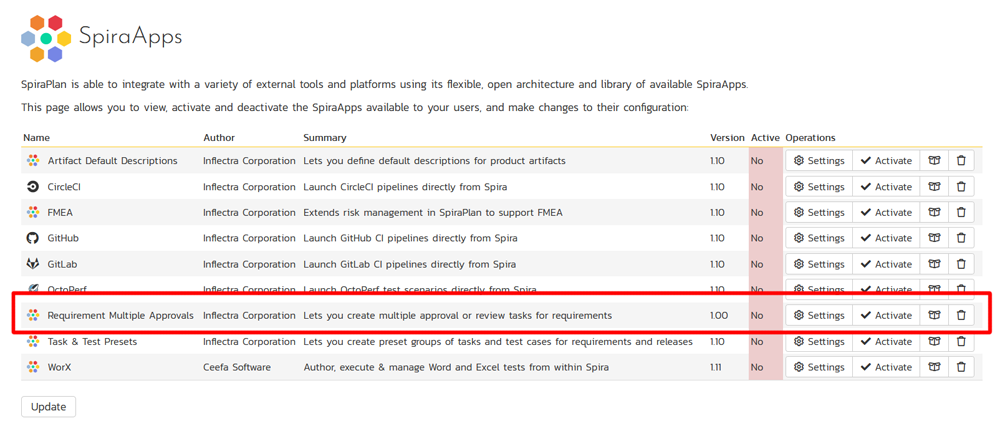Activate the GitHub SpiraApp
The height and width of the screenshot is (436, 1000).
tap(886, 239)
